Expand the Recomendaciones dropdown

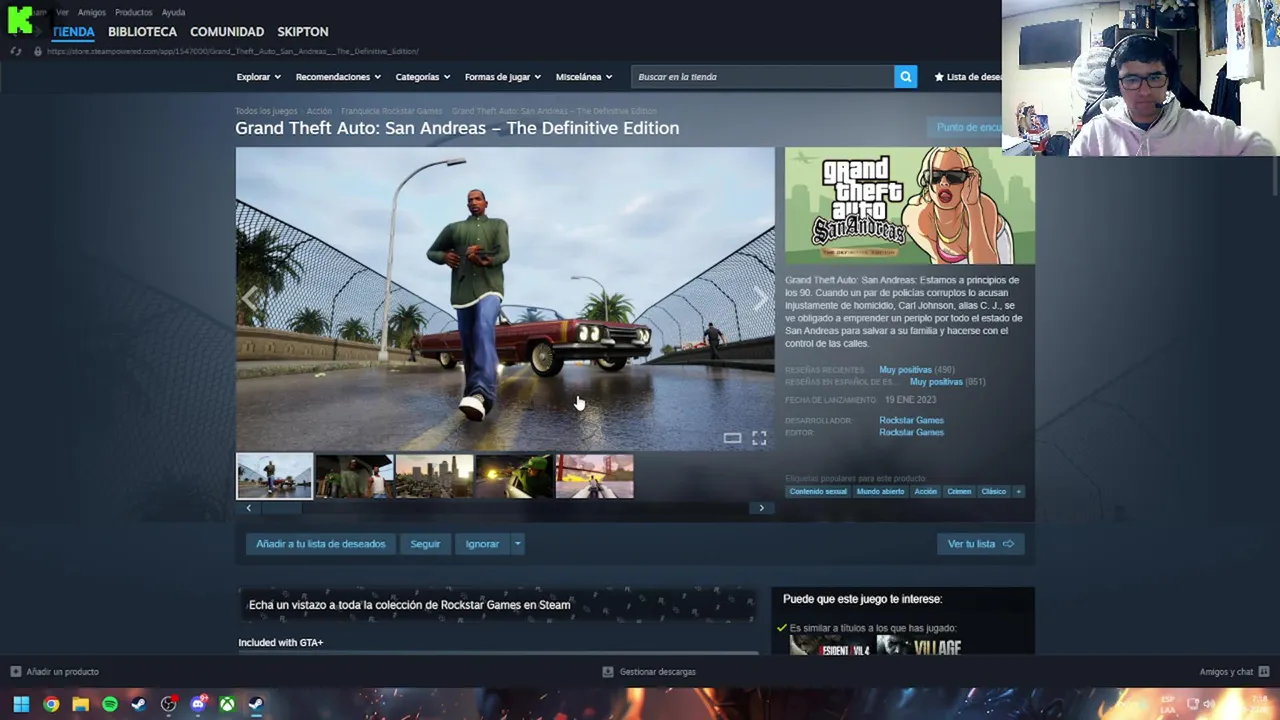[338, 77]
